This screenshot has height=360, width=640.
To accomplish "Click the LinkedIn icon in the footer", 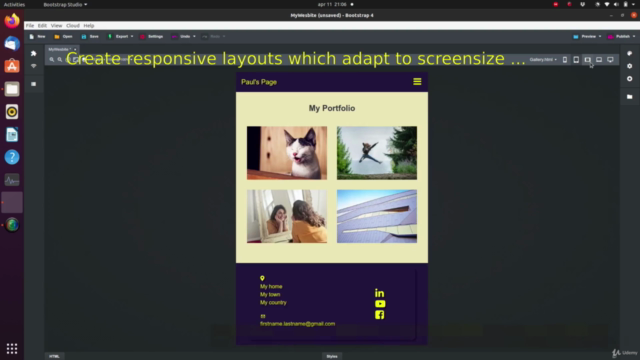I will click(380, 293).
